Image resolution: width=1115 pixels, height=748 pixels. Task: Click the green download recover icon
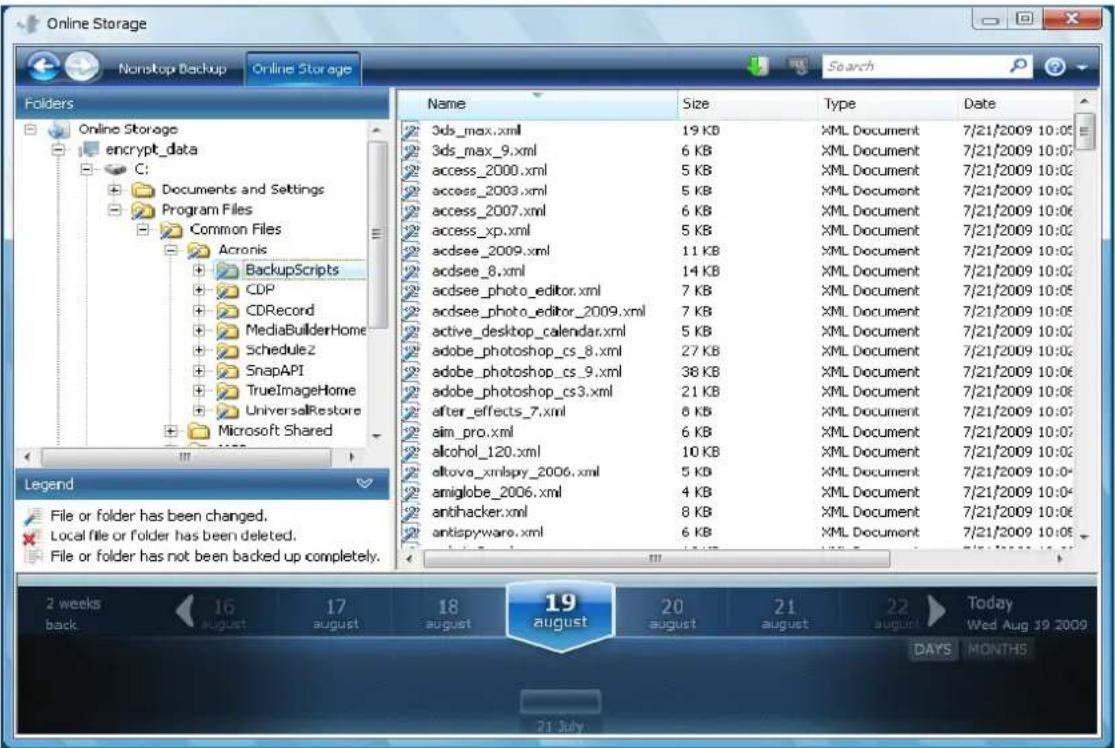point(758,67)
